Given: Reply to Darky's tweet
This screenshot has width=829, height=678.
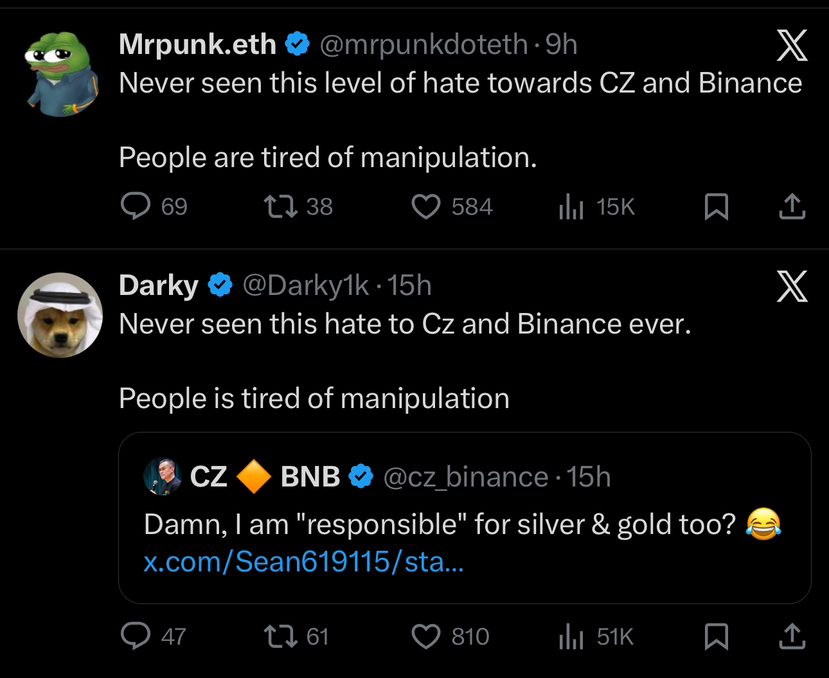Looking at the screenshot, I should point(136,636).
